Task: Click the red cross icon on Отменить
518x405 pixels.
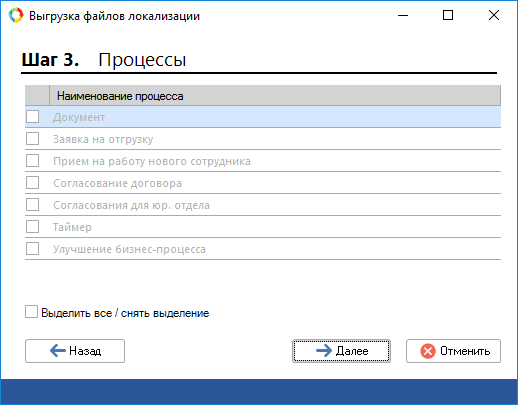Action: tap(428, 351)
